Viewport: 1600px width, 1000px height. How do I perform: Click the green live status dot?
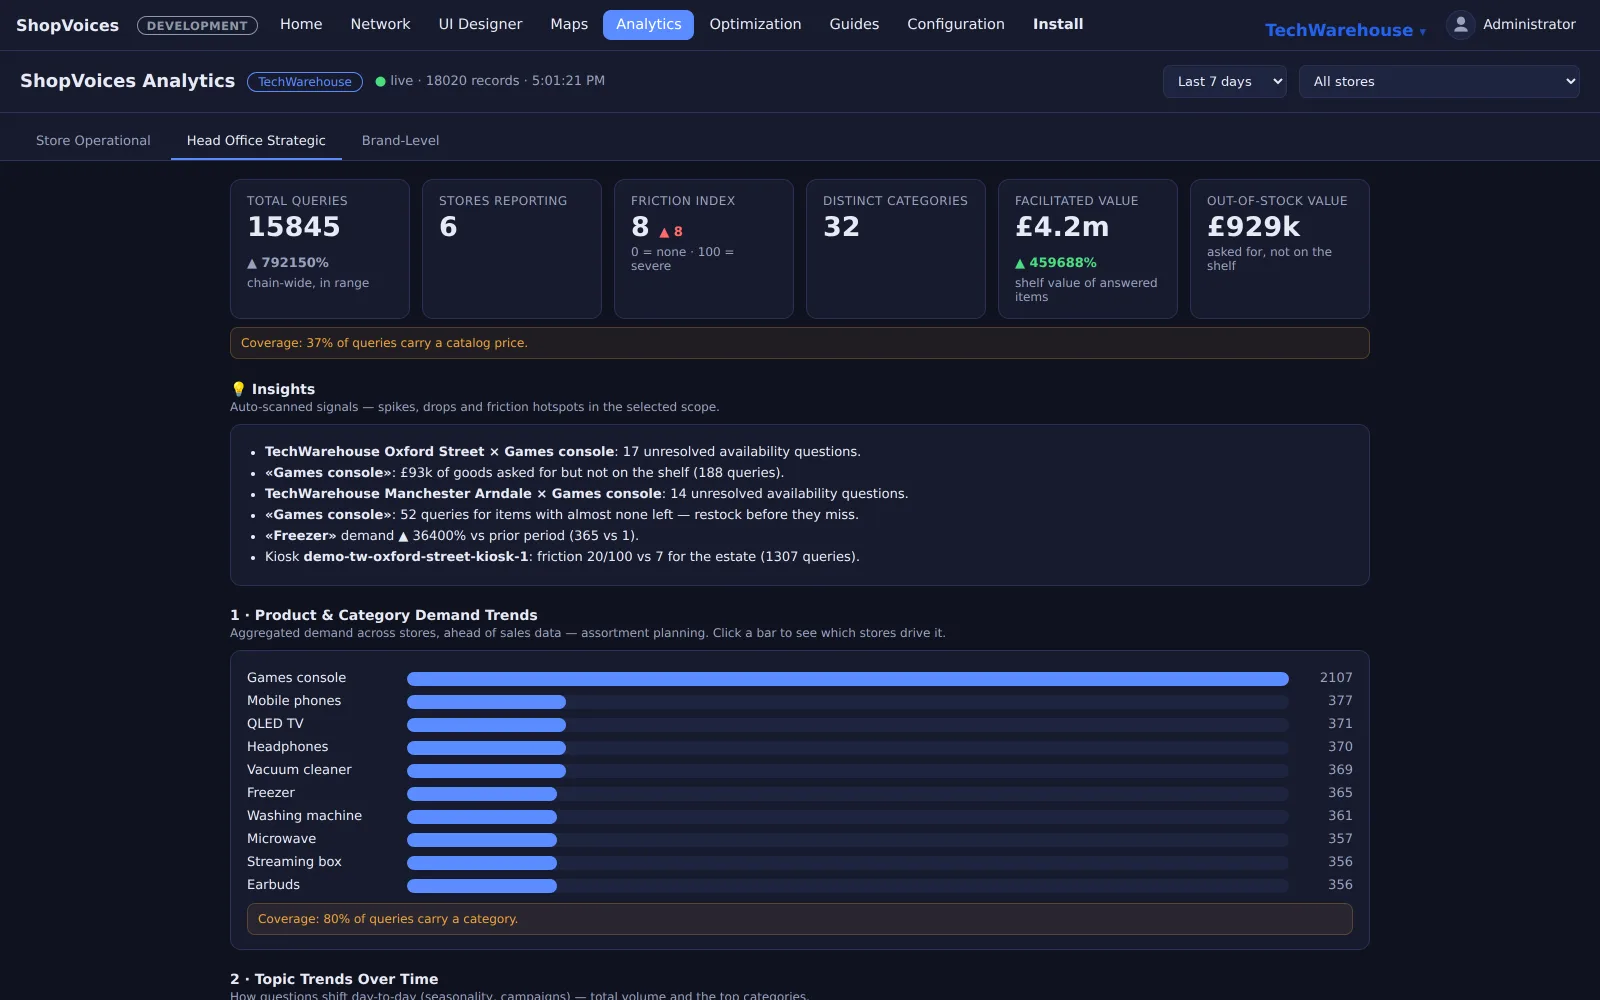tap(380, 82)
